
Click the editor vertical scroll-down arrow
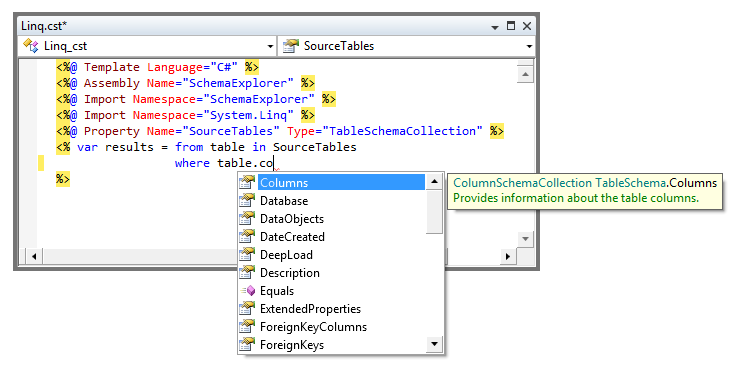pyautogui.click(x=525, y=239)
